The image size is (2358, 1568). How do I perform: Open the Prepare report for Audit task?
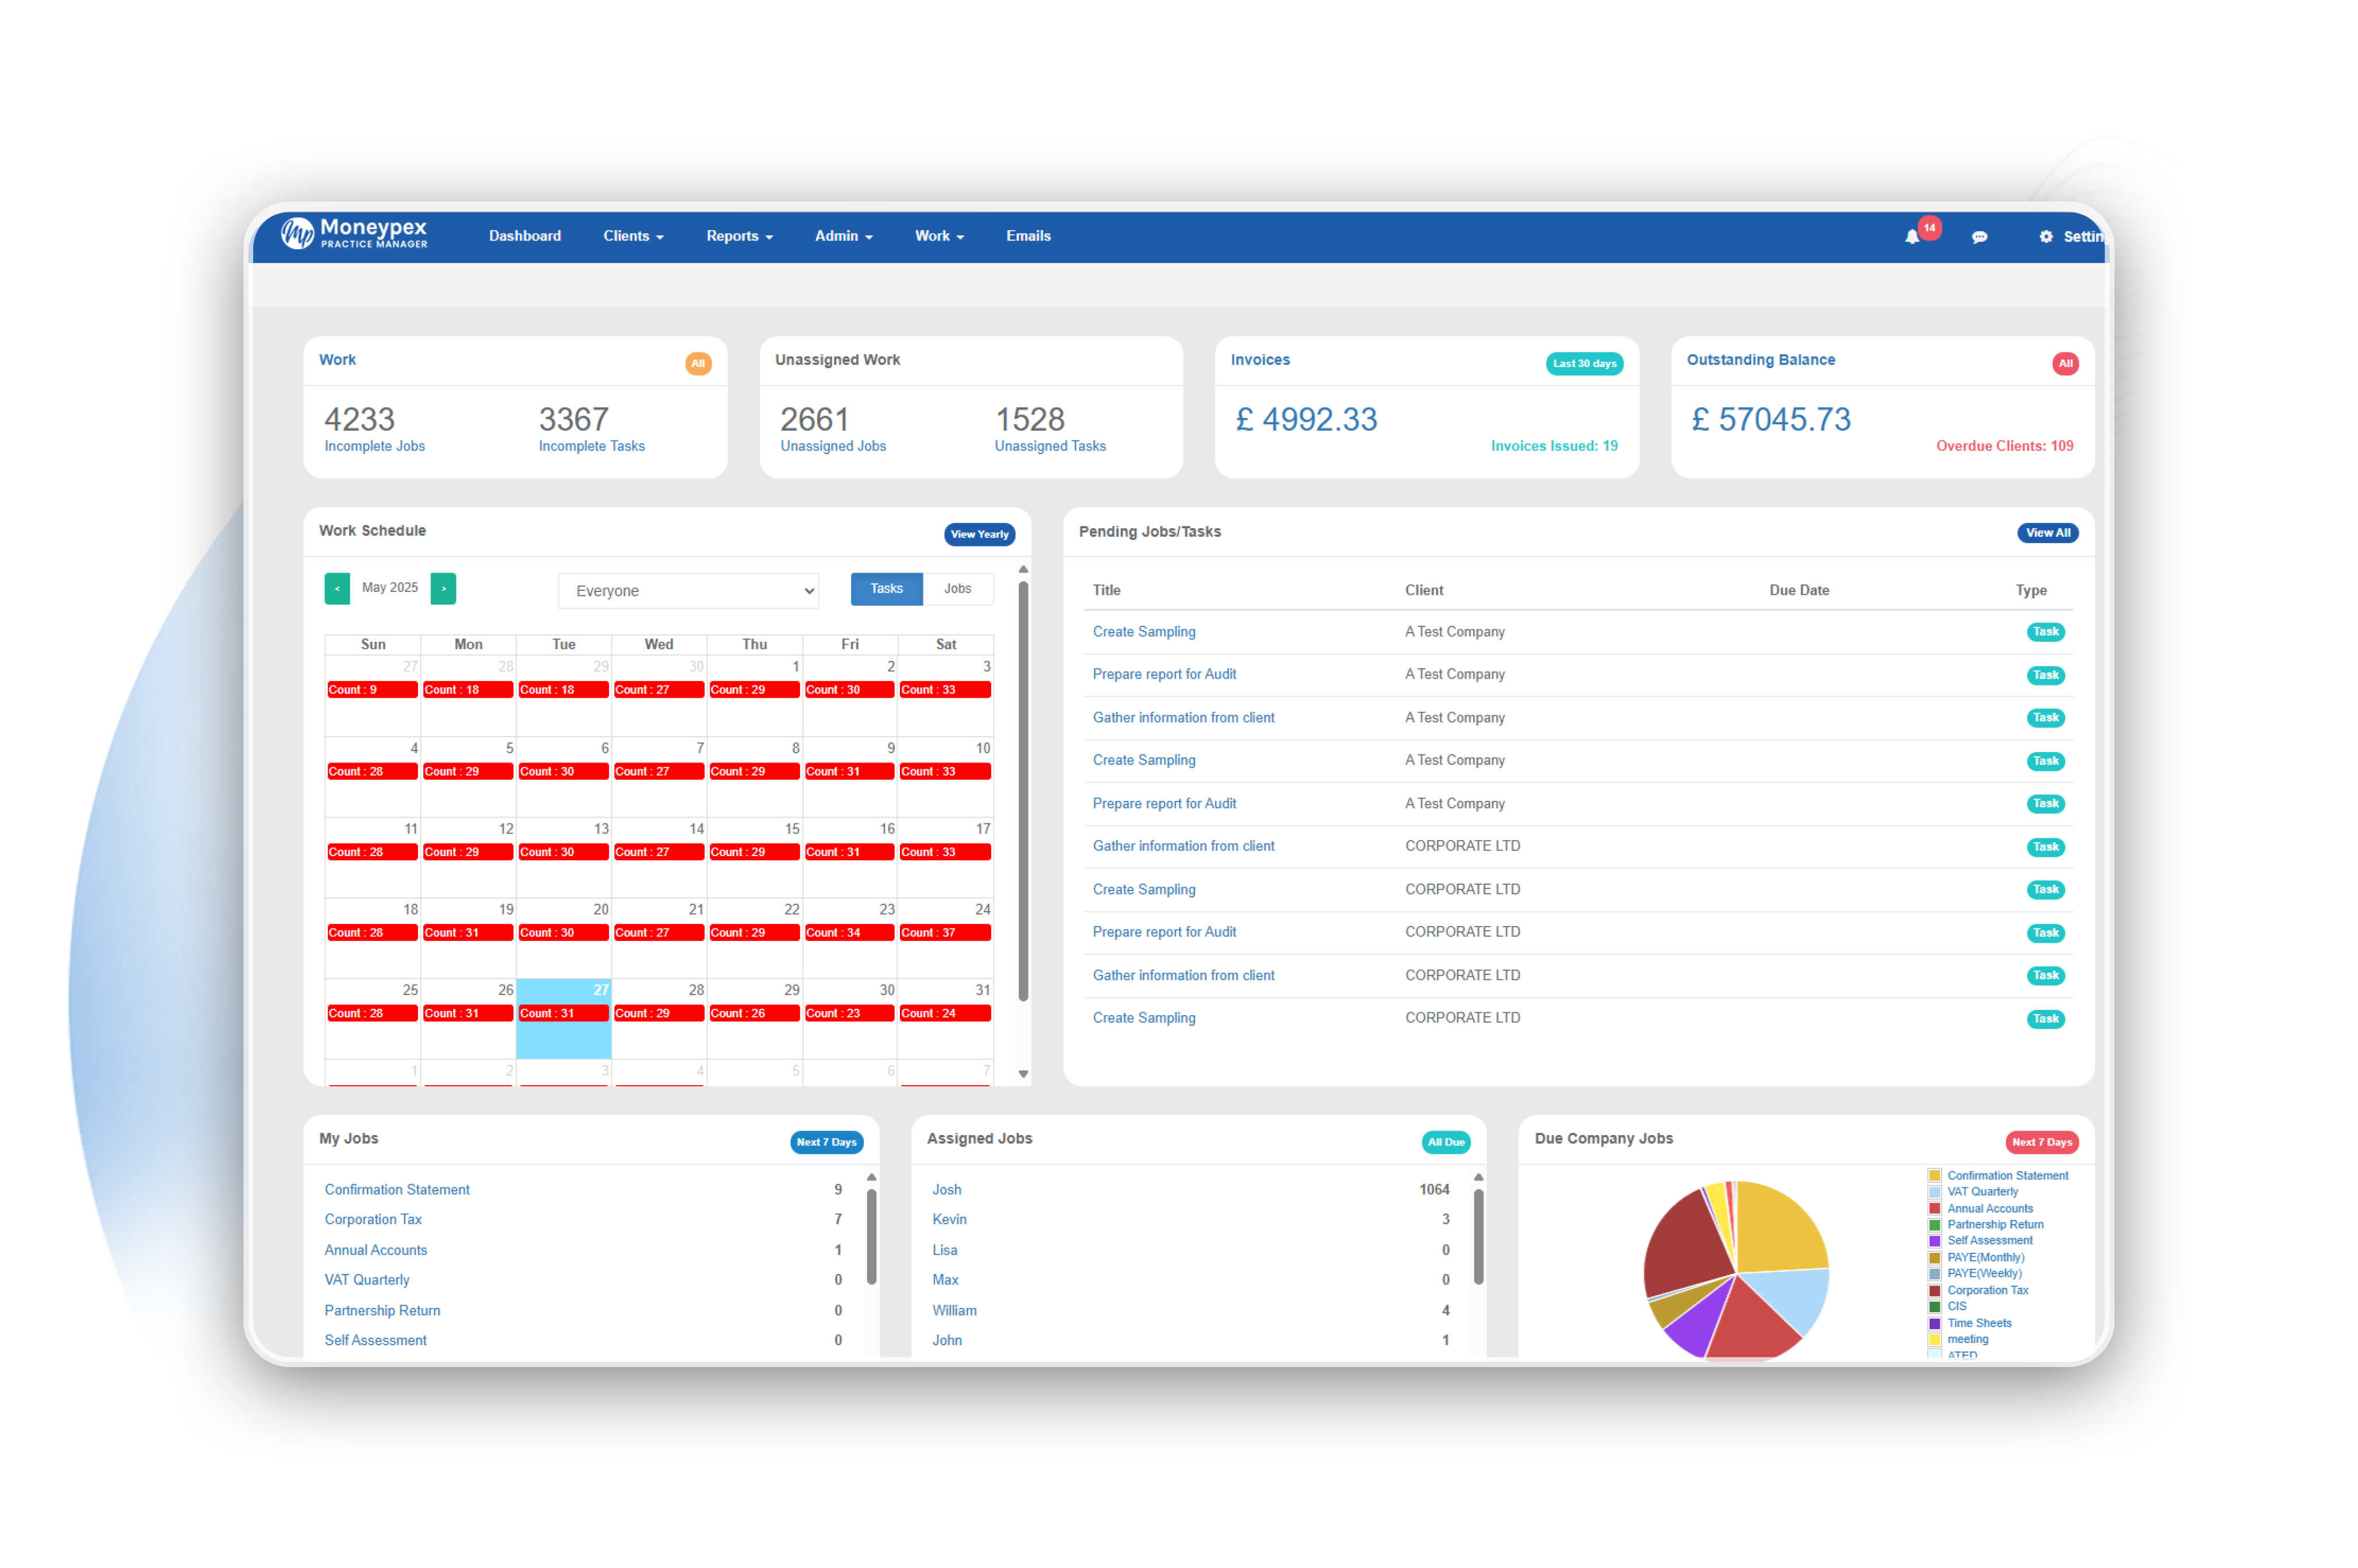(1164, 674)
